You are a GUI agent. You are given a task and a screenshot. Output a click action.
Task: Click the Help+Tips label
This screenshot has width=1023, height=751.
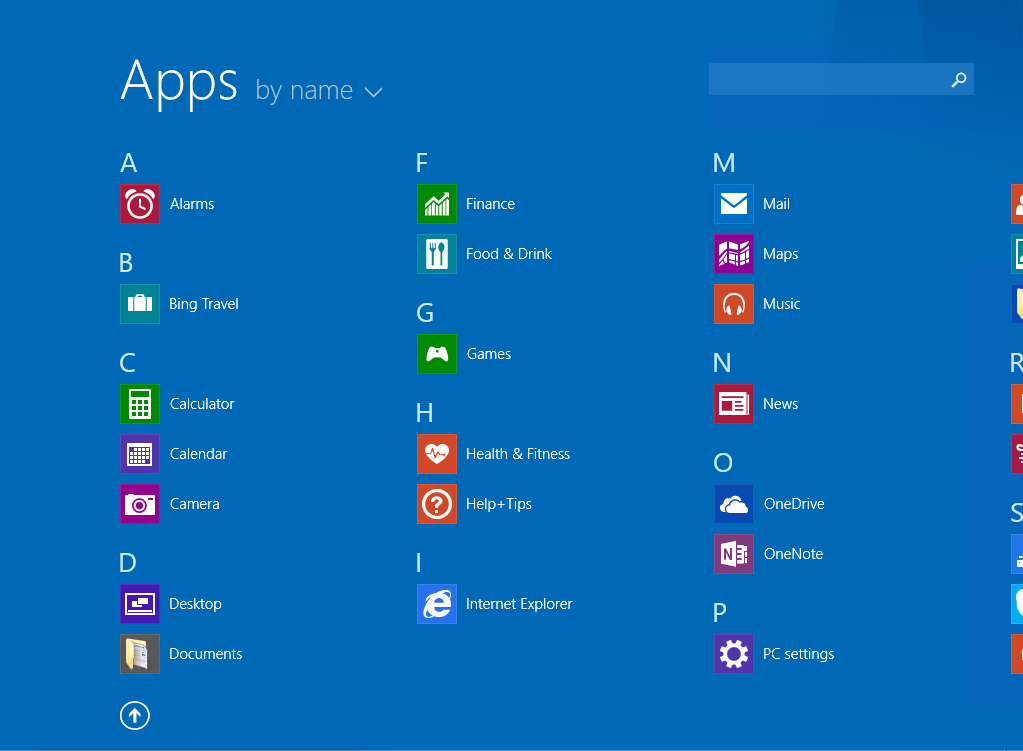point(499,504)
